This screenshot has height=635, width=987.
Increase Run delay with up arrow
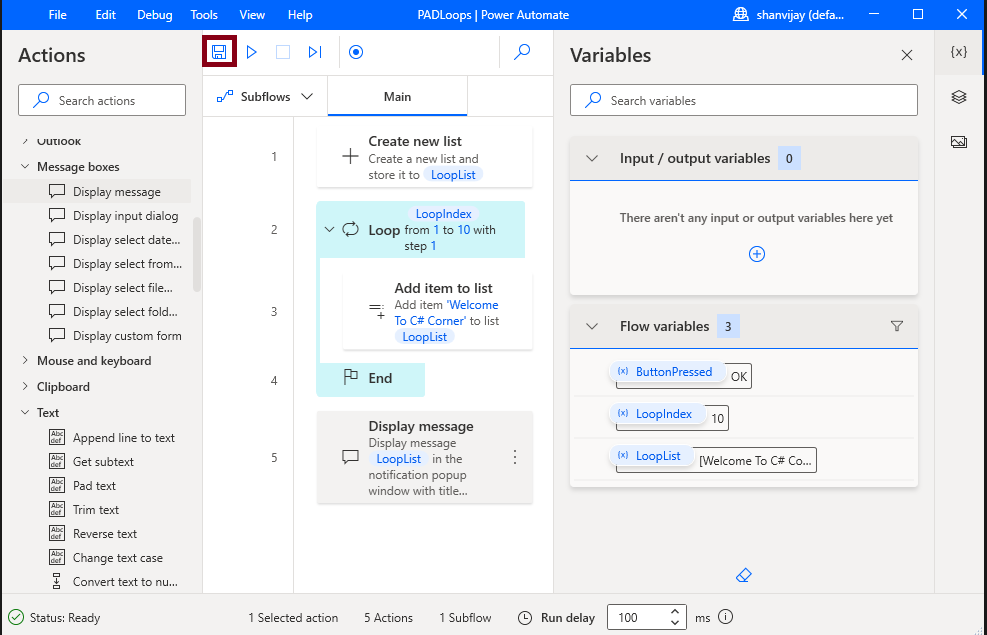click(x=675, y=611)
